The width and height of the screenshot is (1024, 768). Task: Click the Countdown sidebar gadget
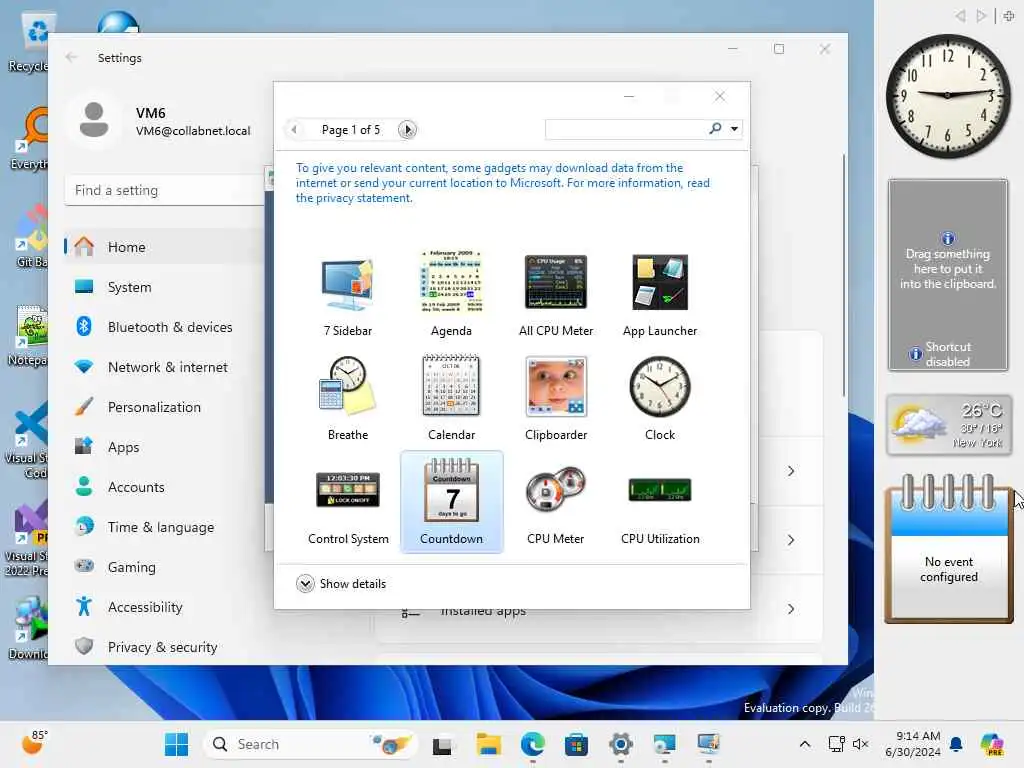[948, 549]
